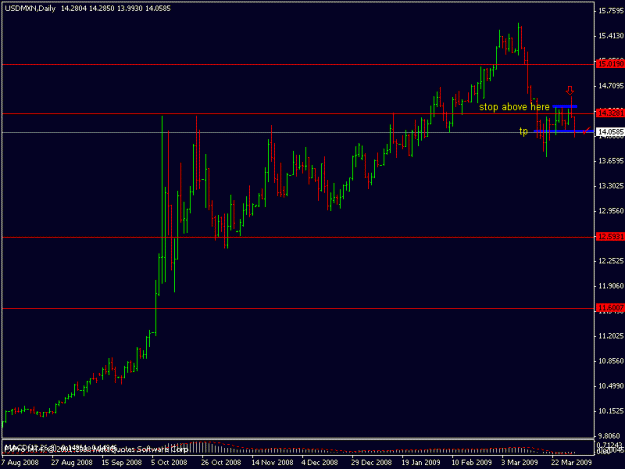Click the 5 Oct 2008 date label
Image resolution: width=625 pixels, height=469 pixels.
click(169, 462)
